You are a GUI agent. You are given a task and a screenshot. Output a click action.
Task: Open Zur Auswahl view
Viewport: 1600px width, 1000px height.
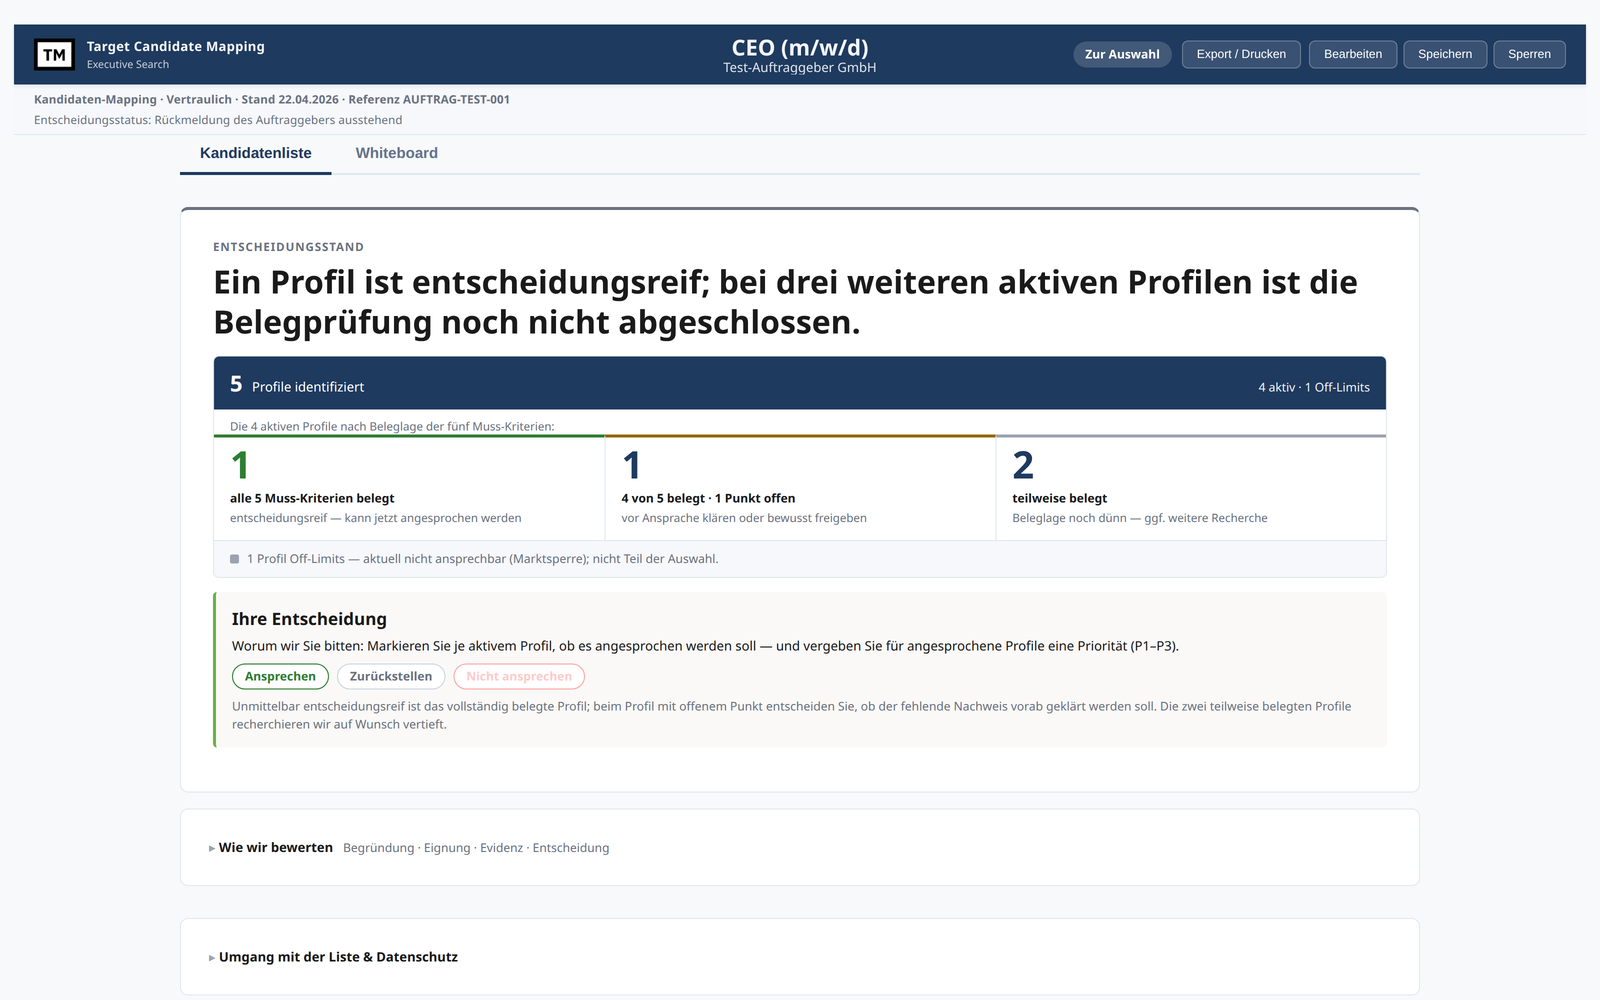tap(1122, 54)
